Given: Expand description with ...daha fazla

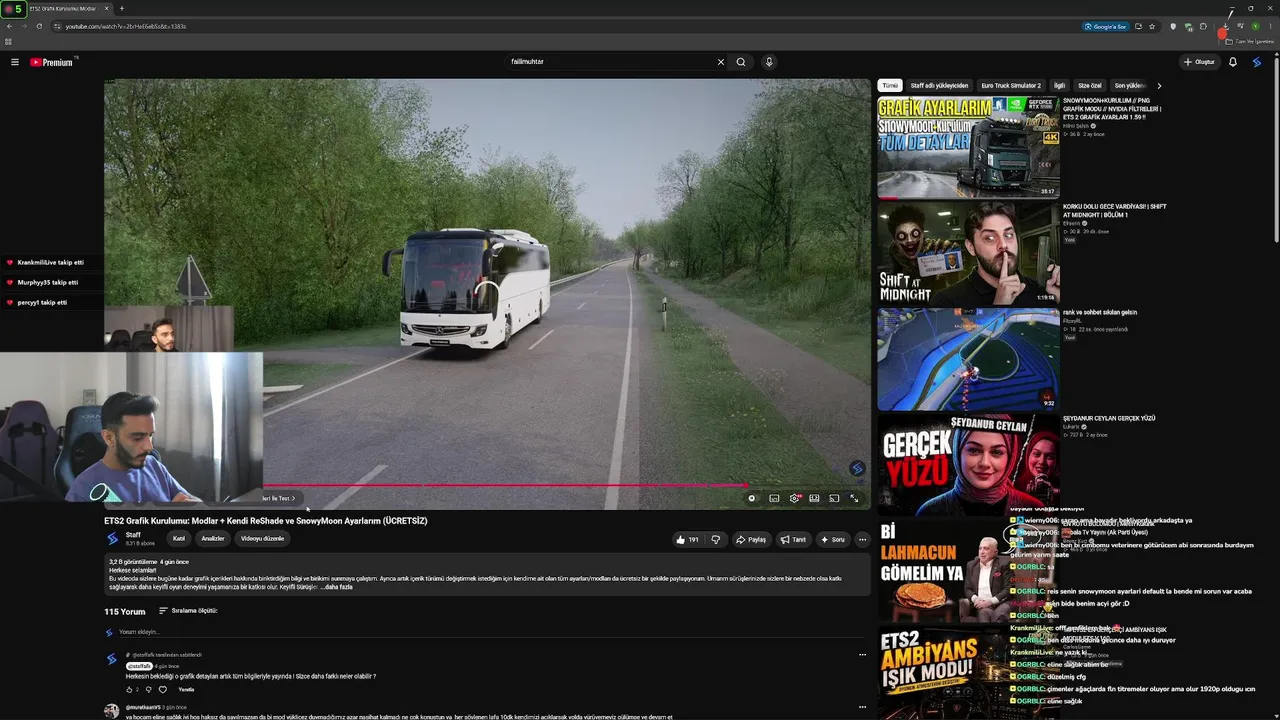Looking at the screenshot, I should point(337,587).
